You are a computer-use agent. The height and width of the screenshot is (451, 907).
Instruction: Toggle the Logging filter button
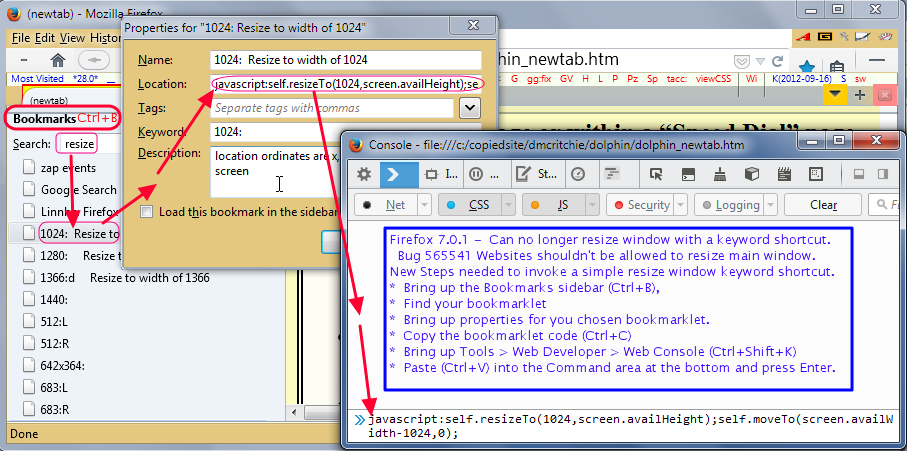coord(731,205)
